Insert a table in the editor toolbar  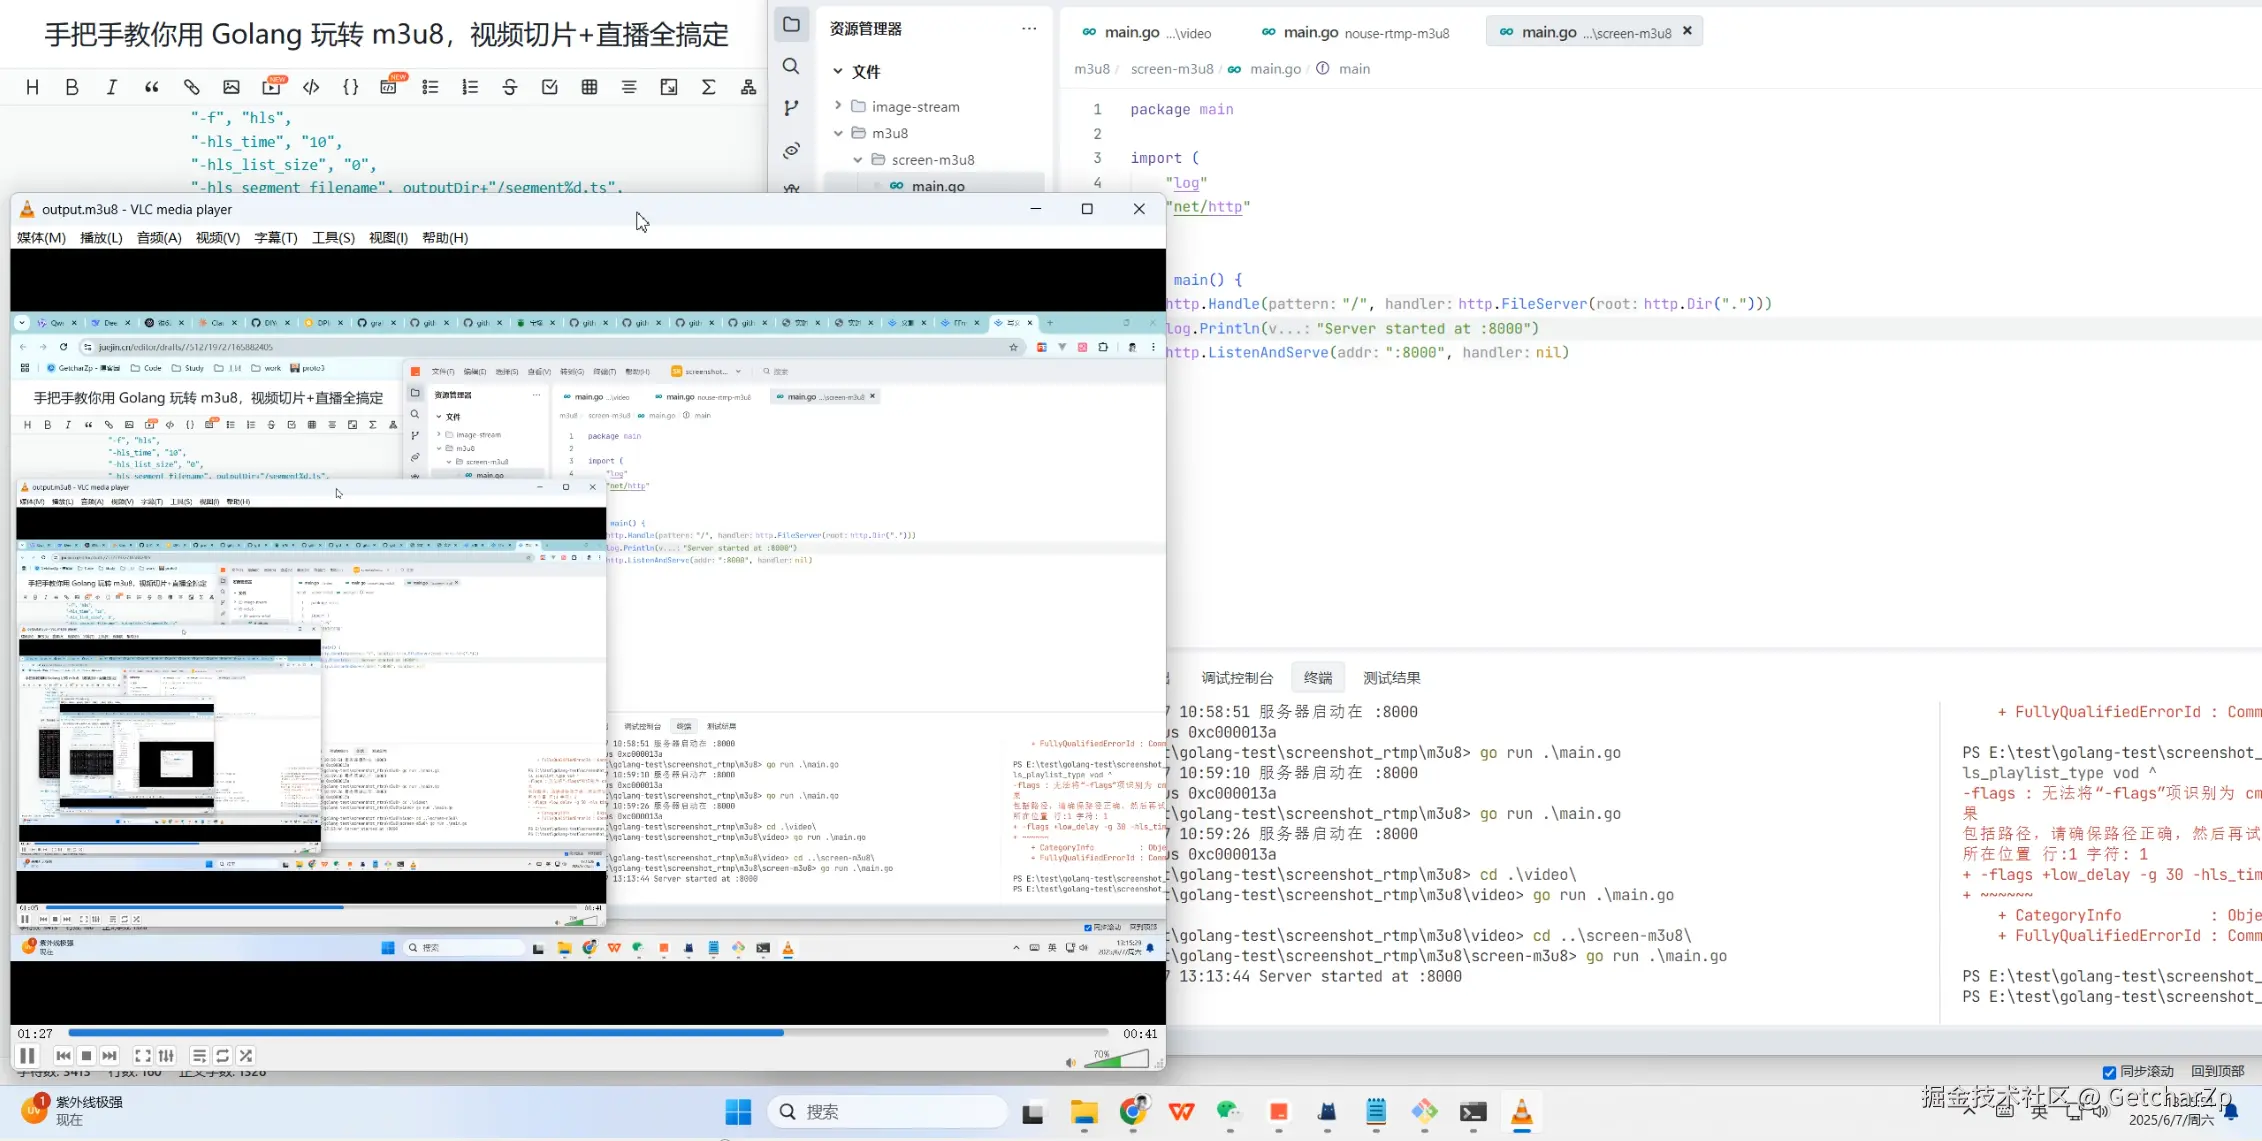coord(589,87)
